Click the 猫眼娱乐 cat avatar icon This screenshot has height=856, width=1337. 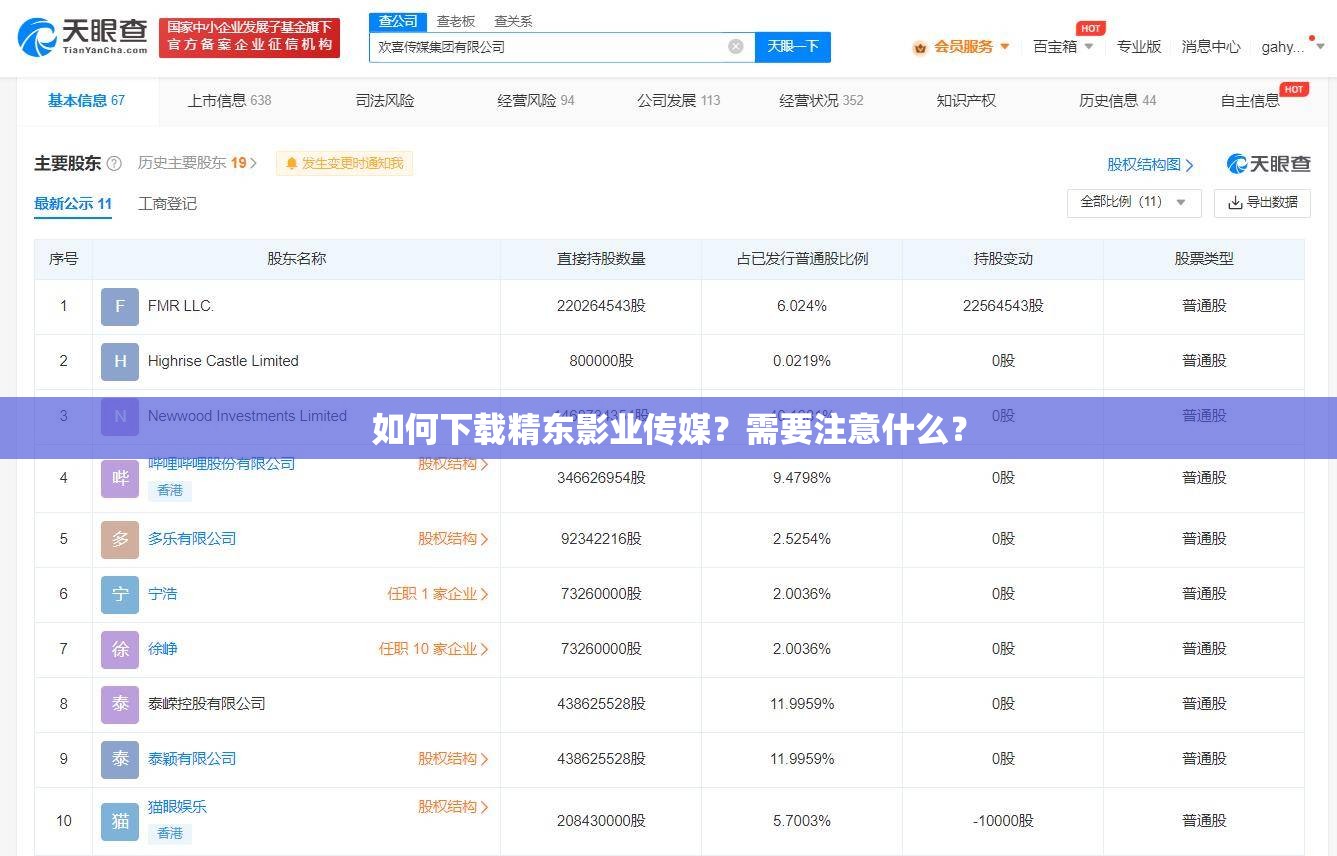tap(119, 820)
